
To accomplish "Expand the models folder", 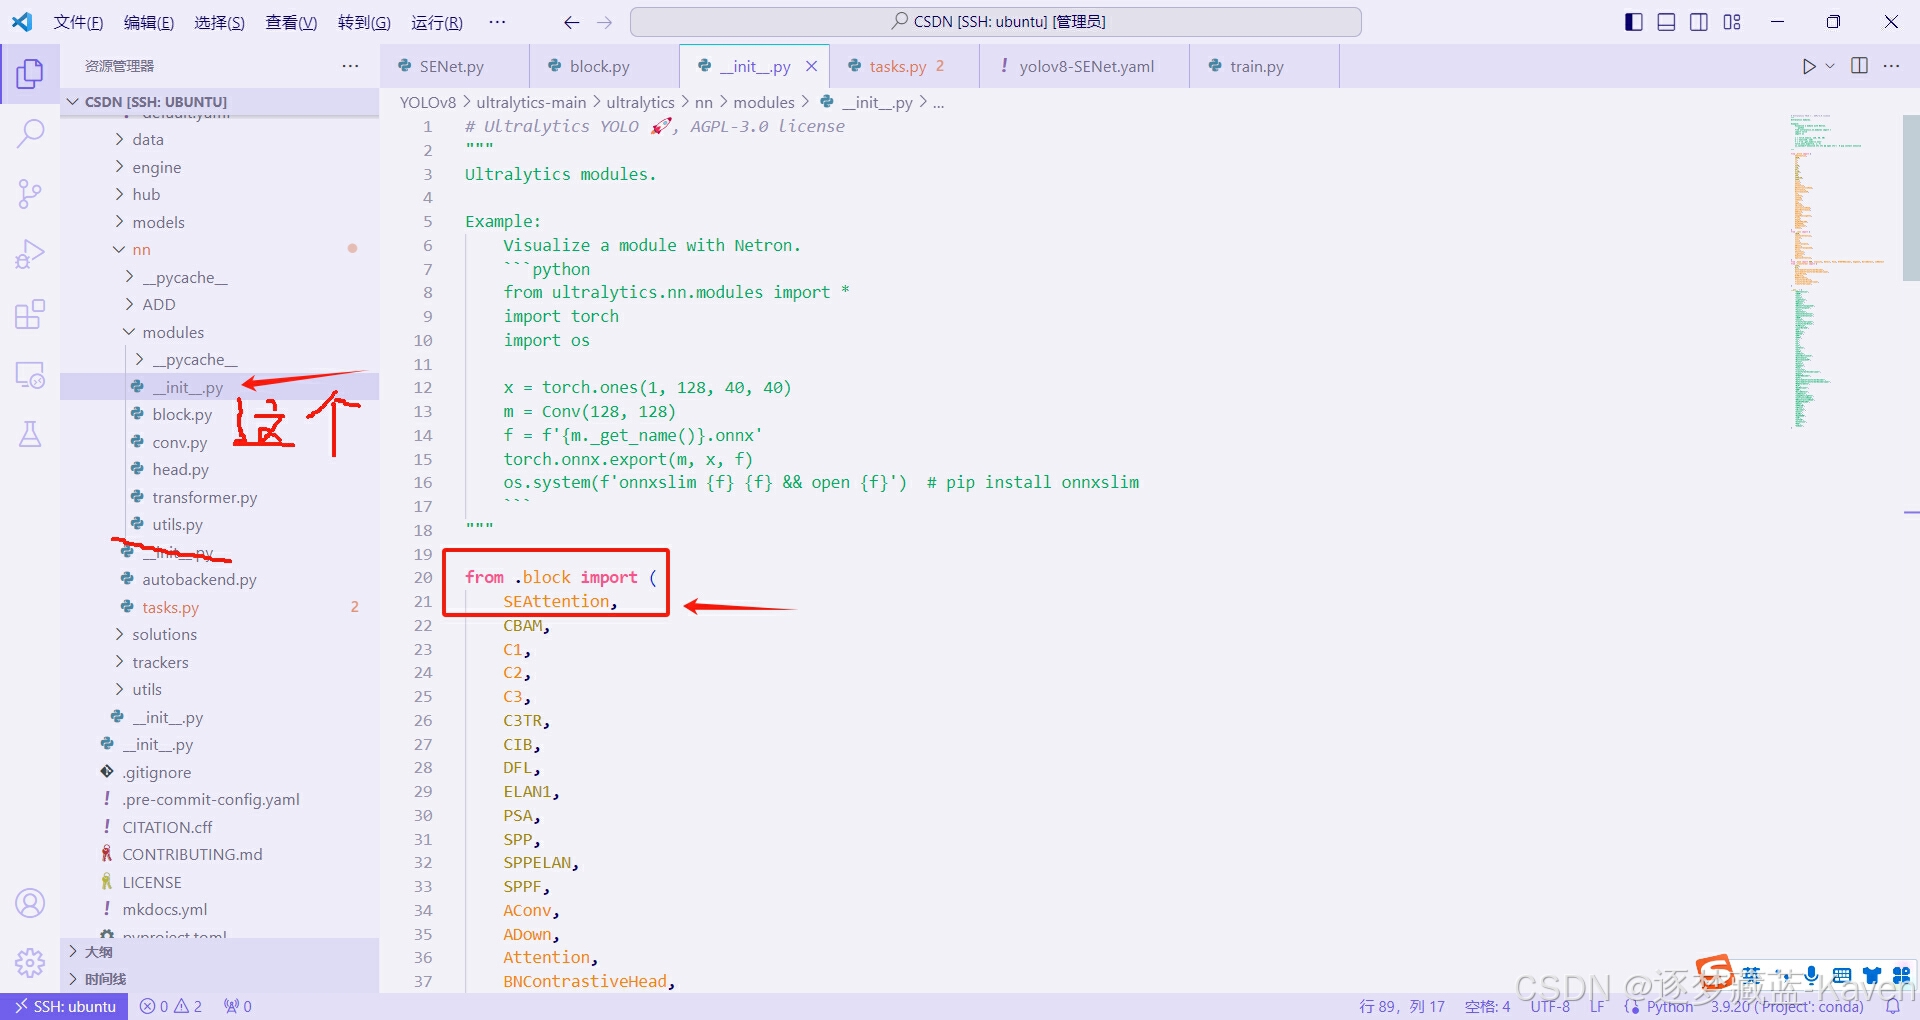I will pos(219,222).
